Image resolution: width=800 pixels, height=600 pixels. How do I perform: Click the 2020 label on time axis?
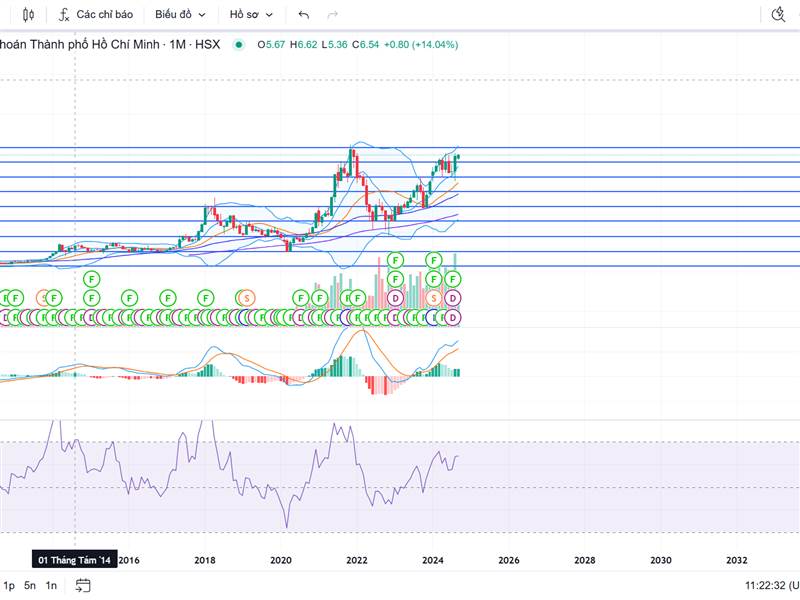pyautogui.click(x=281, y=560)
